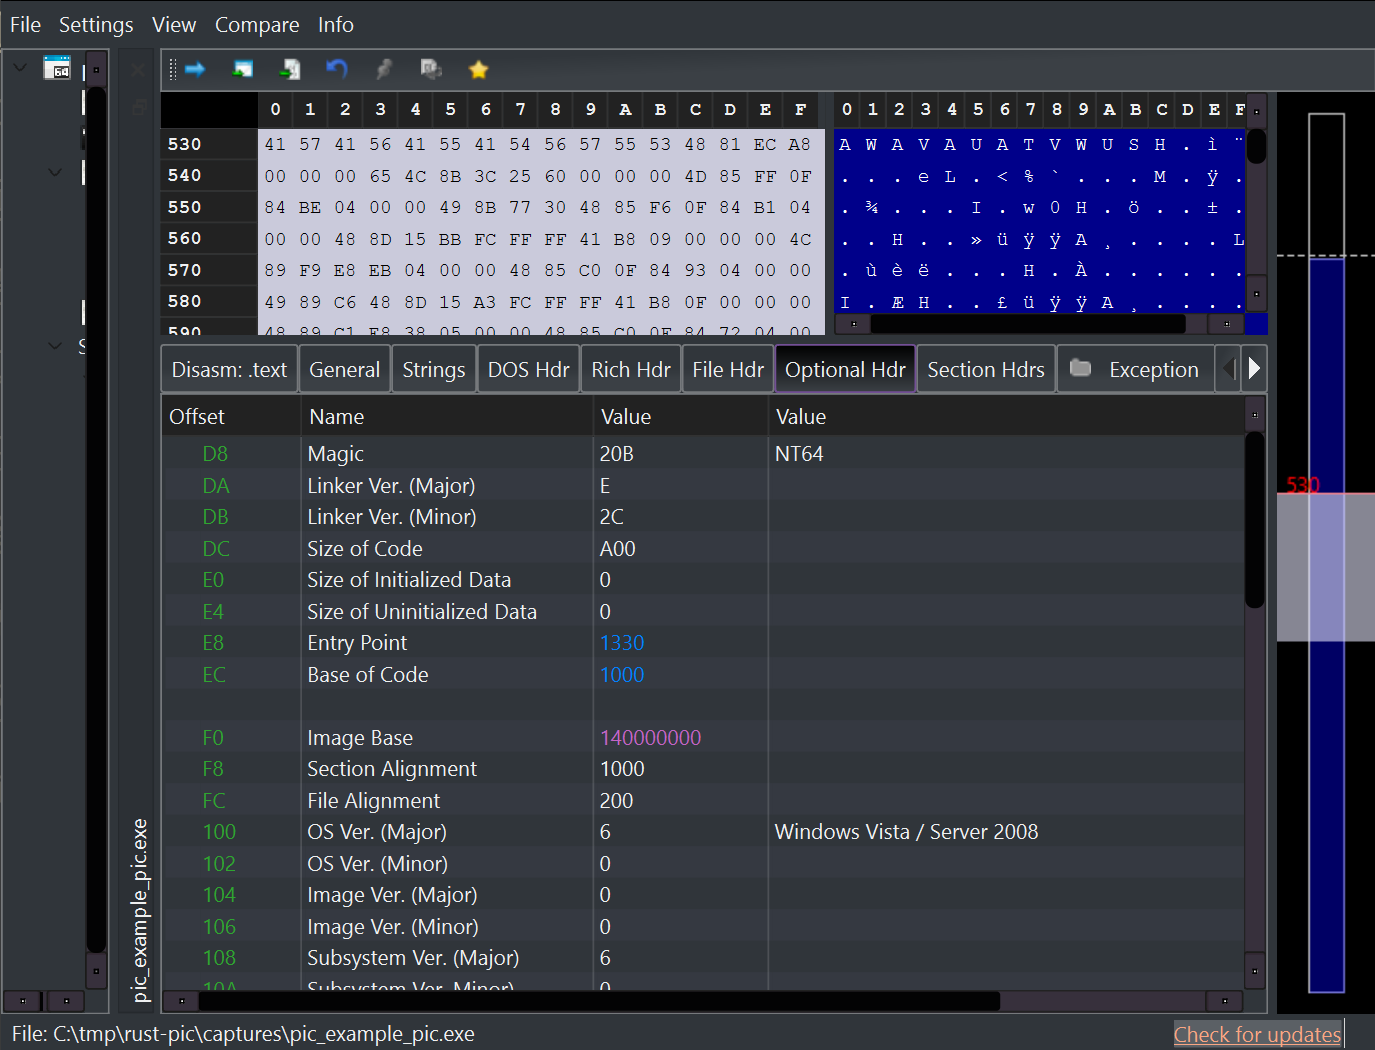Switch to the Section Hdrs tab
The height and width of the screenshot is (1050, 1375).
tap(986, 370)
